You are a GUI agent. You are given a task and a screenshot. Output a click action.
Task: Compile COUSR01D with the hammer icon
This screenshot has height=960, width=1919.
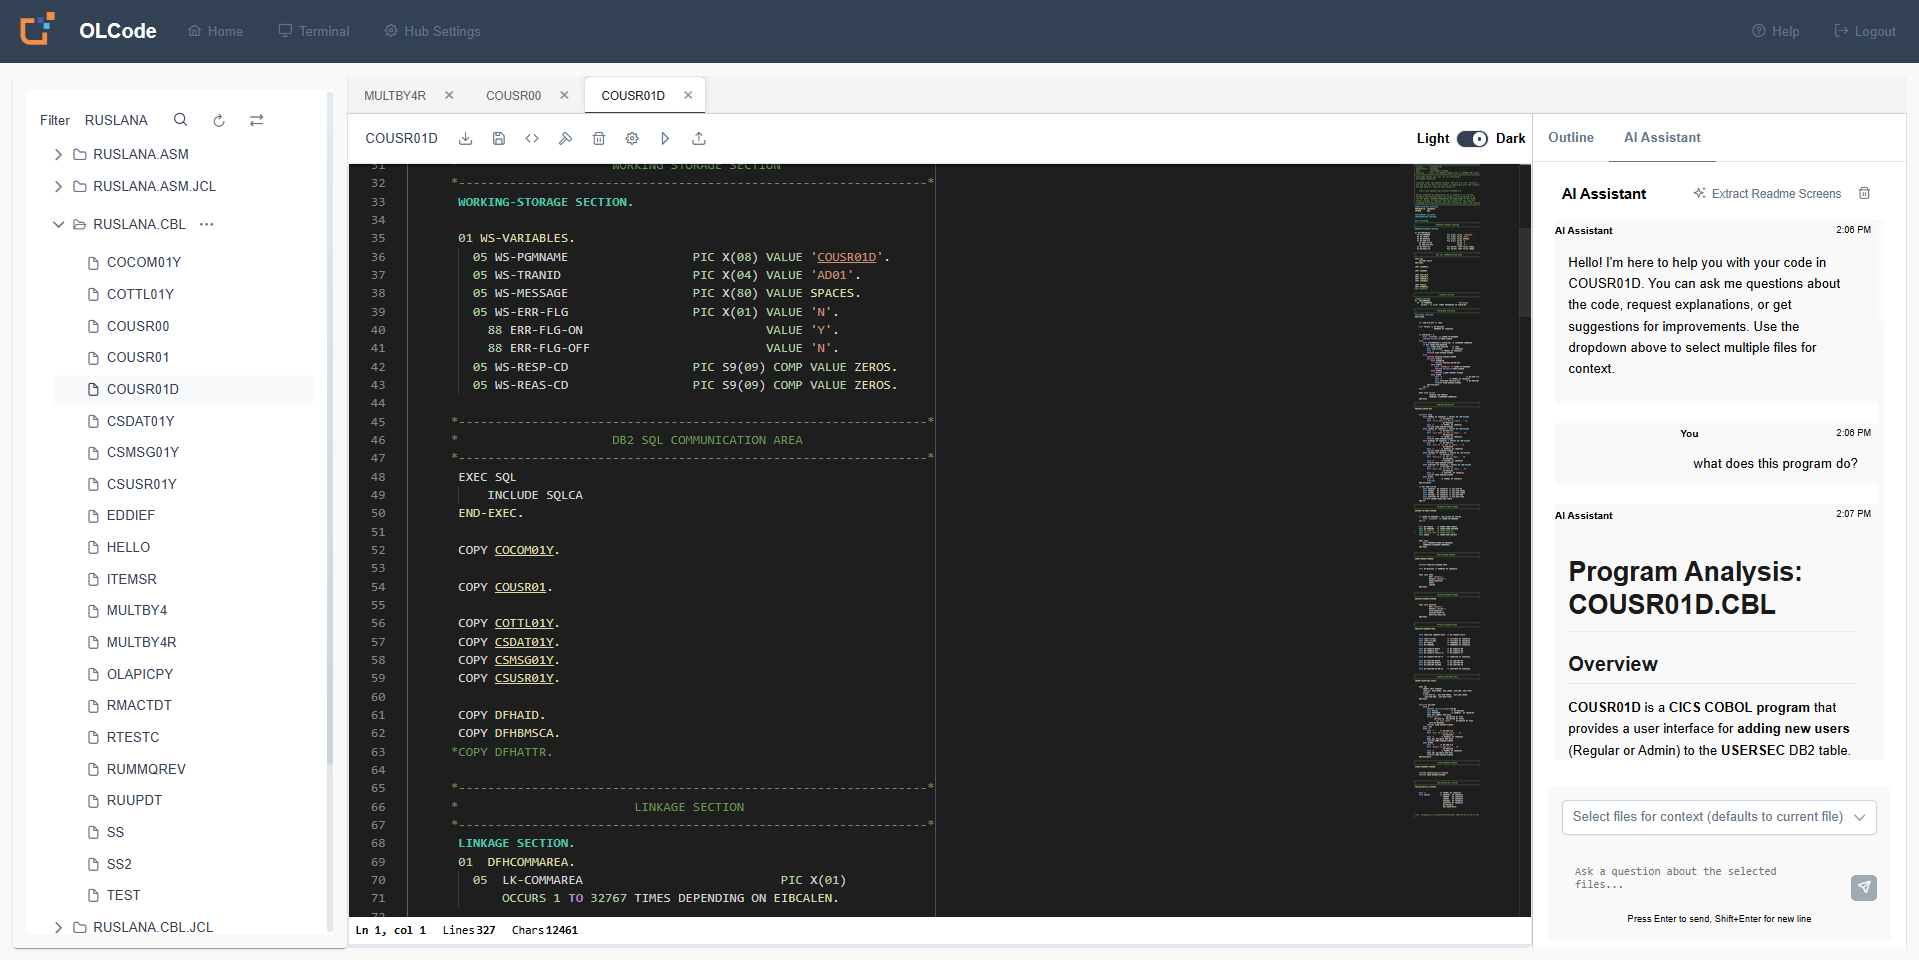pyautogui.click(x=566, y=138)
